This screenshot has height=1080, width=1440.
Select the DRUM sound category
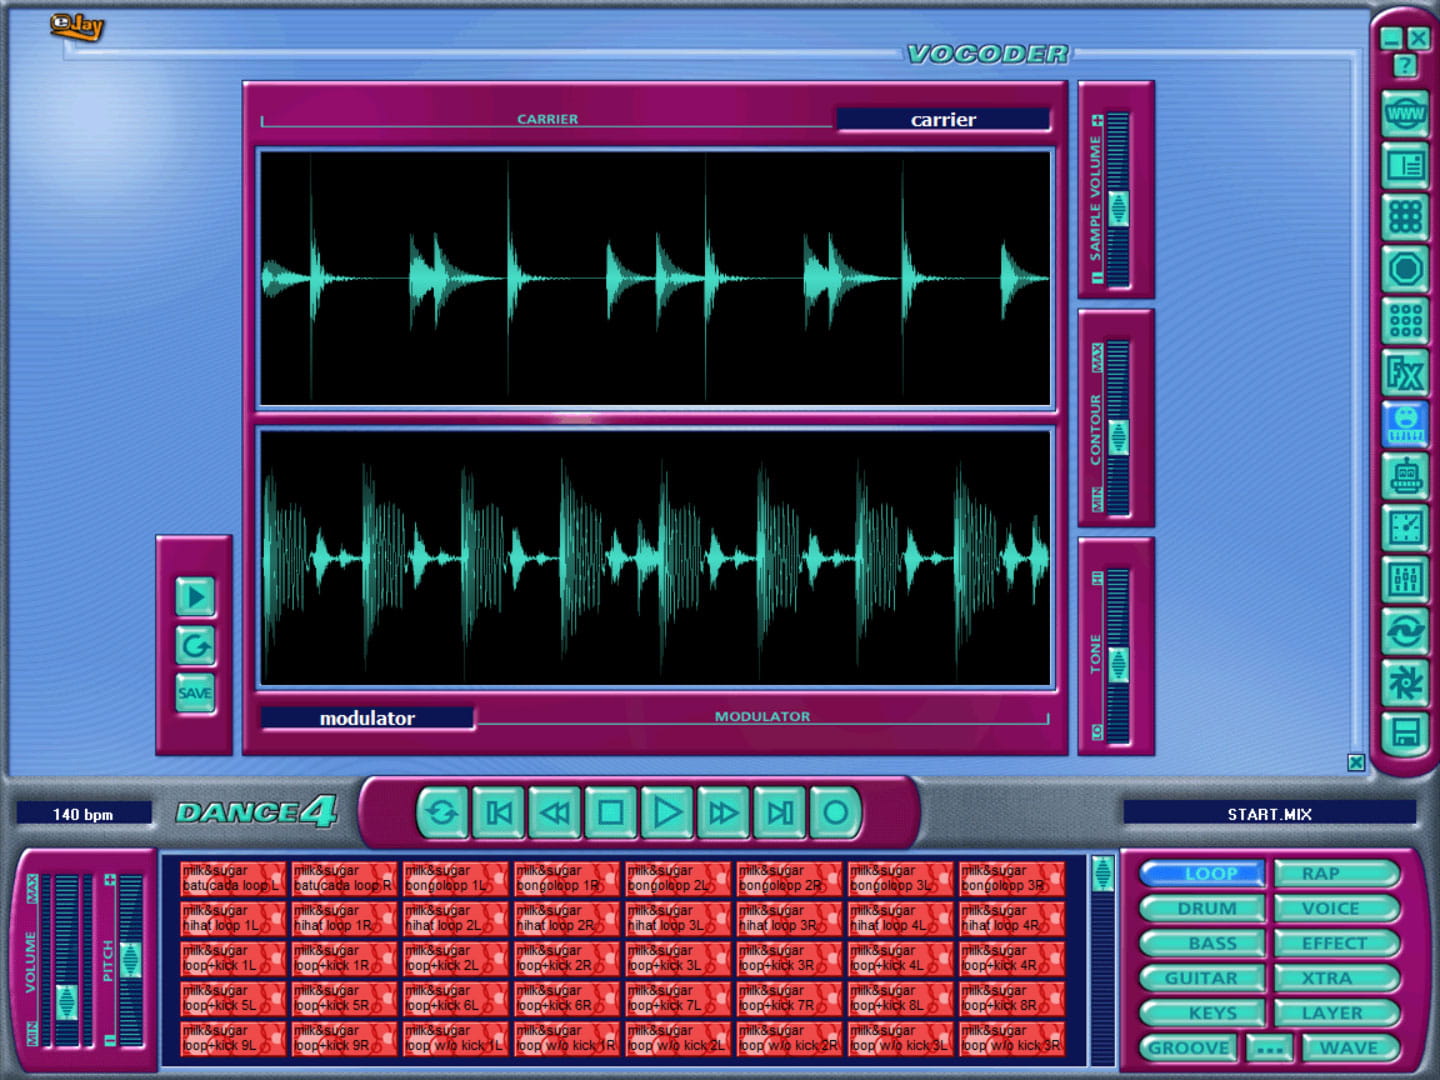[1204, 909]
